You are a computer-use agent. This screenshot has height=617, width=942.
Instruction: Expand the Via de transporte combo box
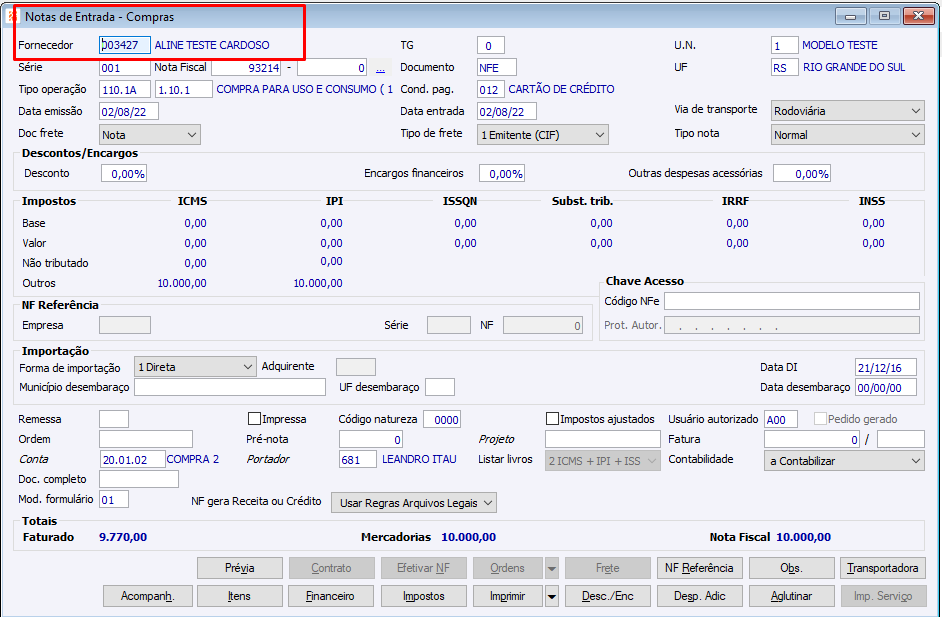click(x=847, y=111)
